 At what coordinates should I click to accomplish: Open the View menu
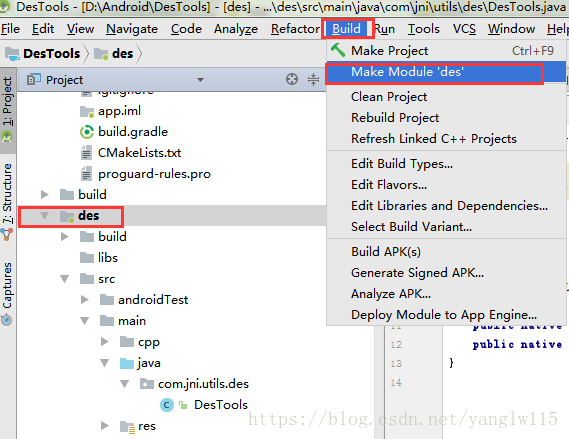click(81, 29)
